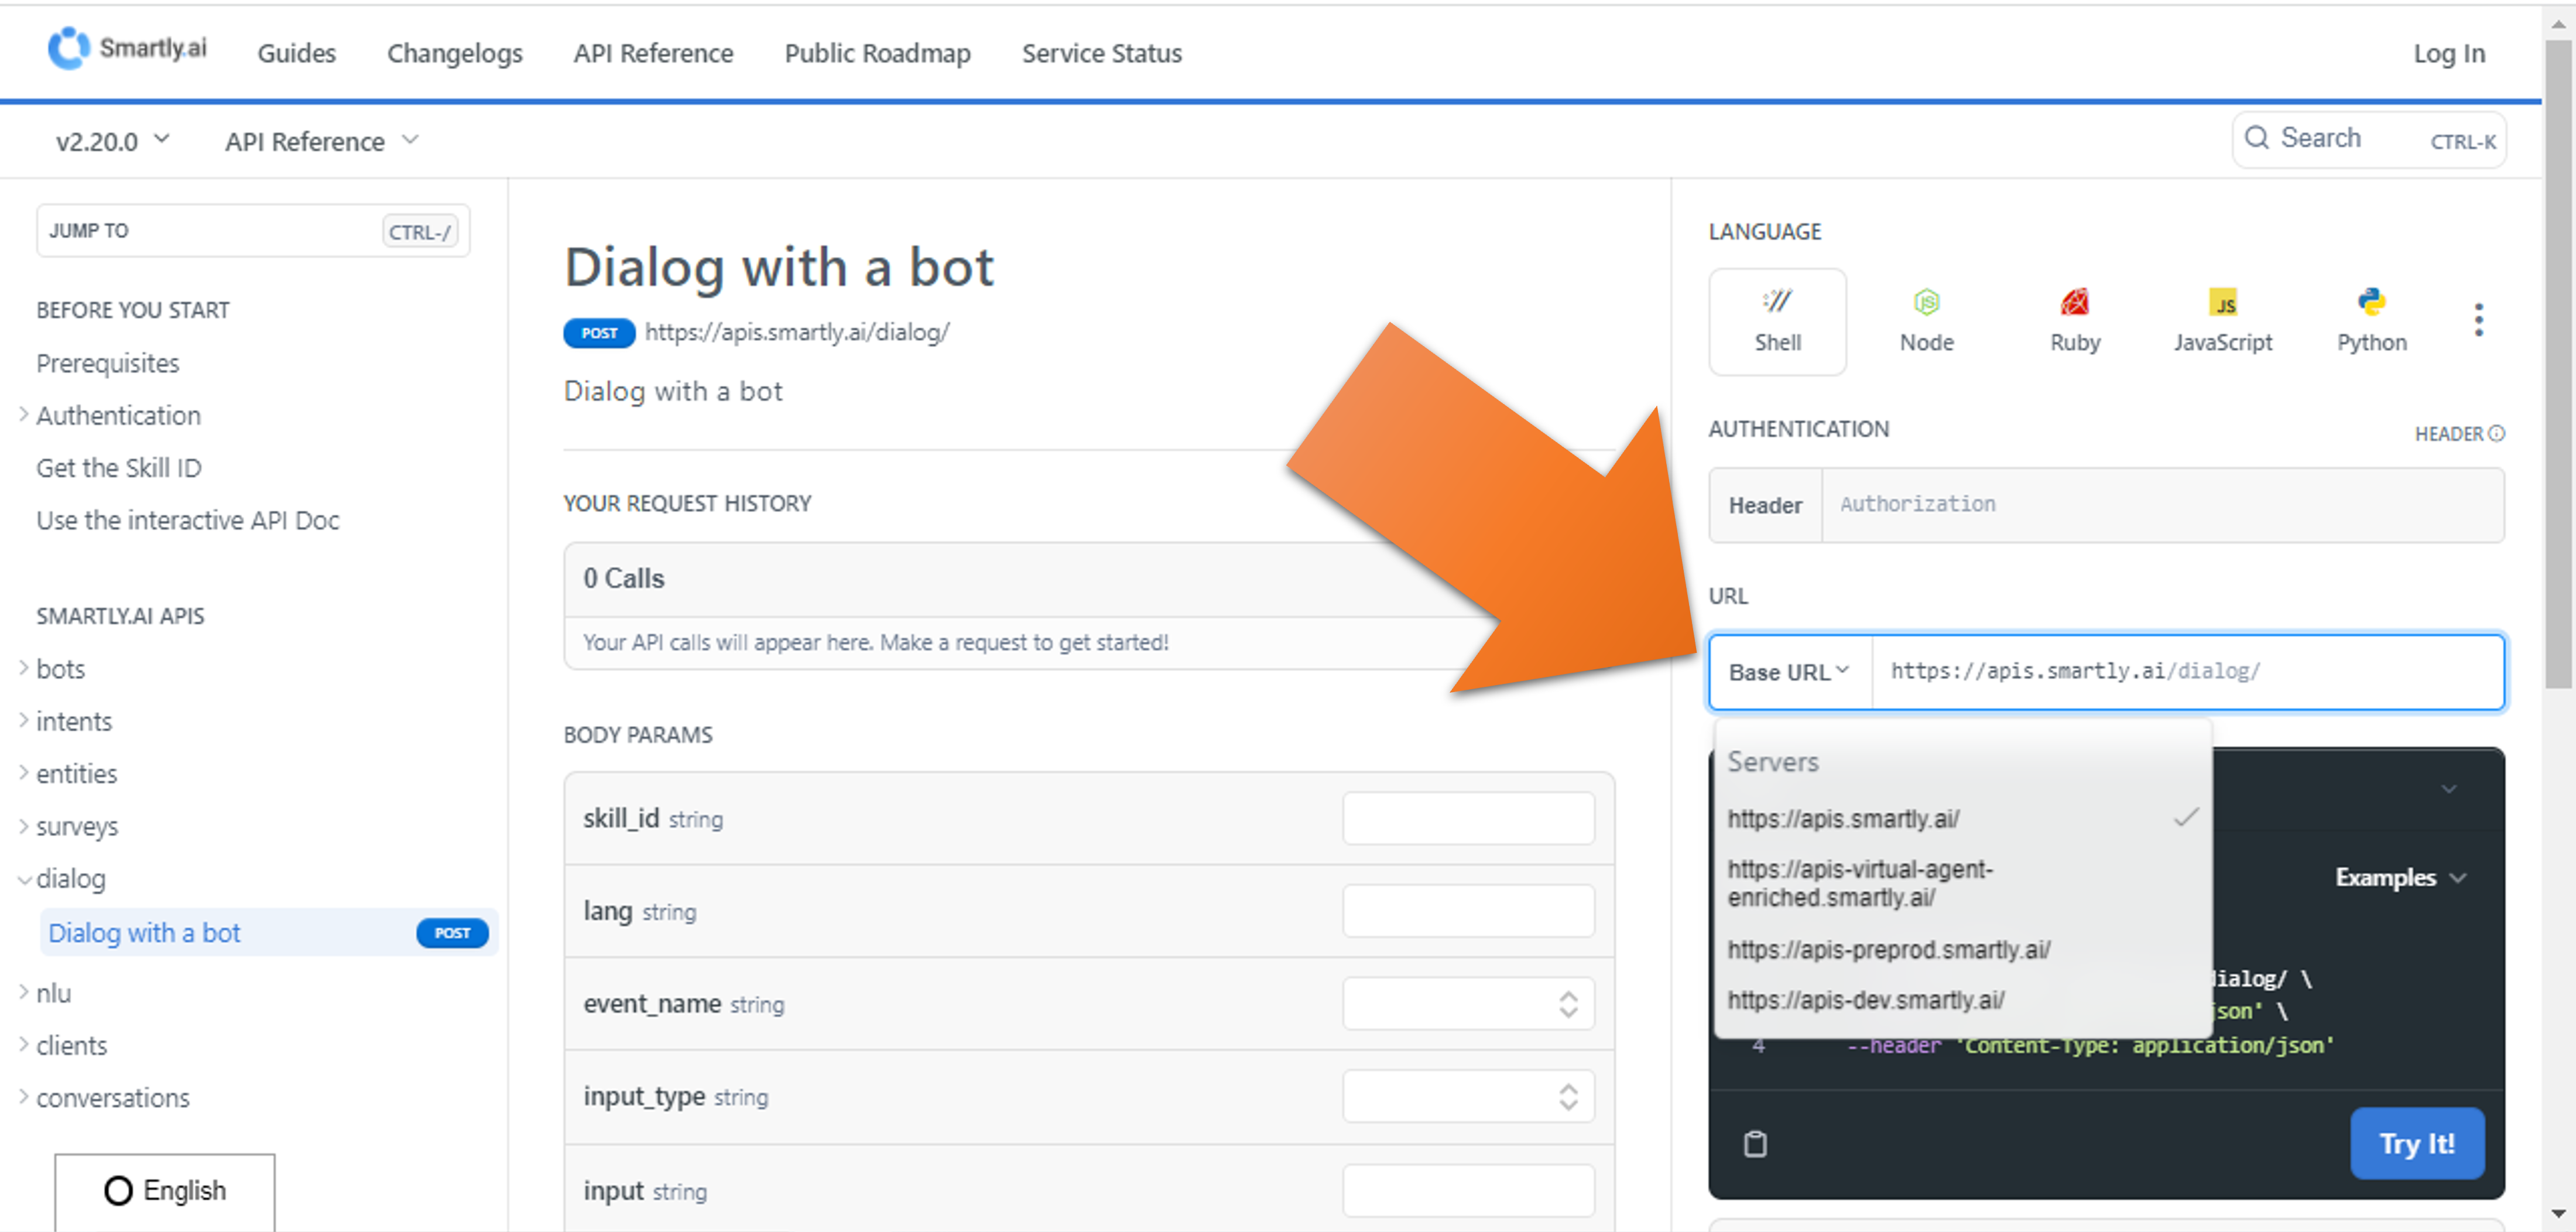Select the Shell language icon

[1776, 321]
